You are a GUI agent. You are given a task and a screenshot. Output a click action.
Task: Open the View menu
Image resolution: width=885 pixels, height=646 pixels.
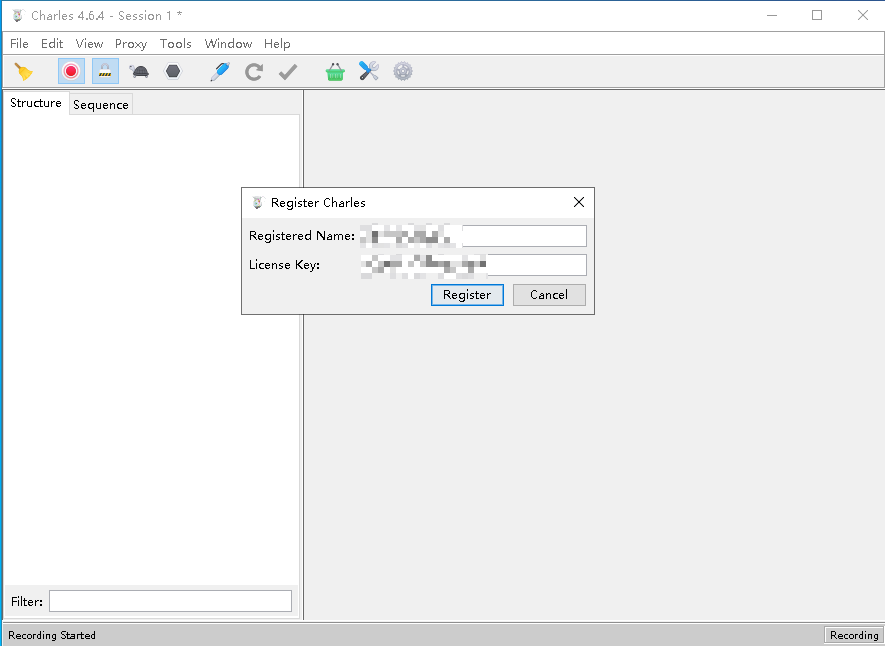pyautogui.click(x=89, y=43)
